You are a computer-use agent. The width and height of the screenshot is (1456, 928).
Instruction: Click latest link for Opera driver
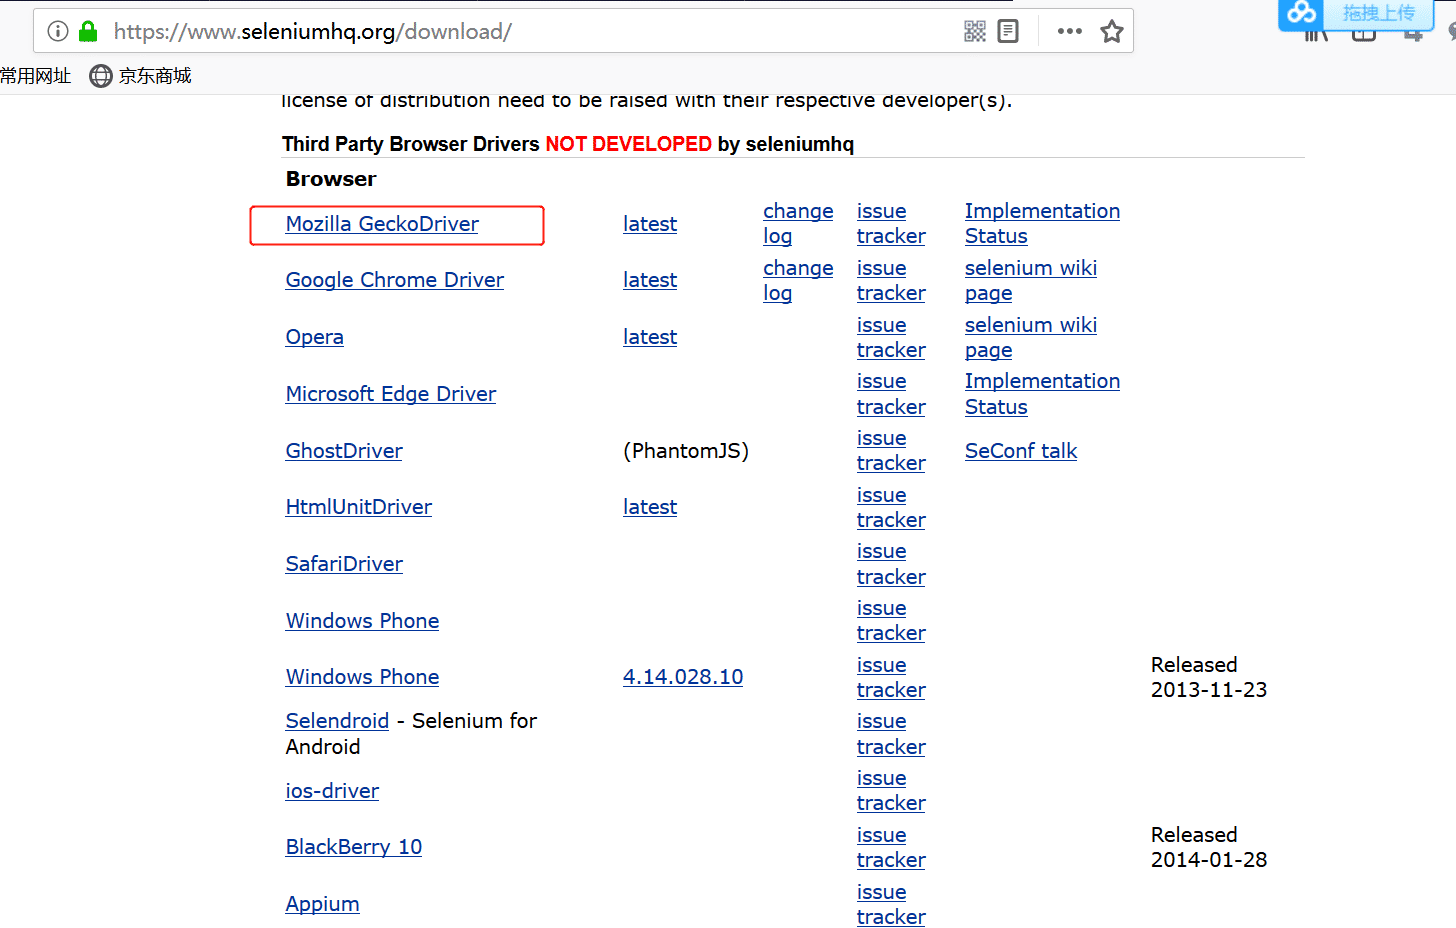pyautogui.click(x=649, y=337)
